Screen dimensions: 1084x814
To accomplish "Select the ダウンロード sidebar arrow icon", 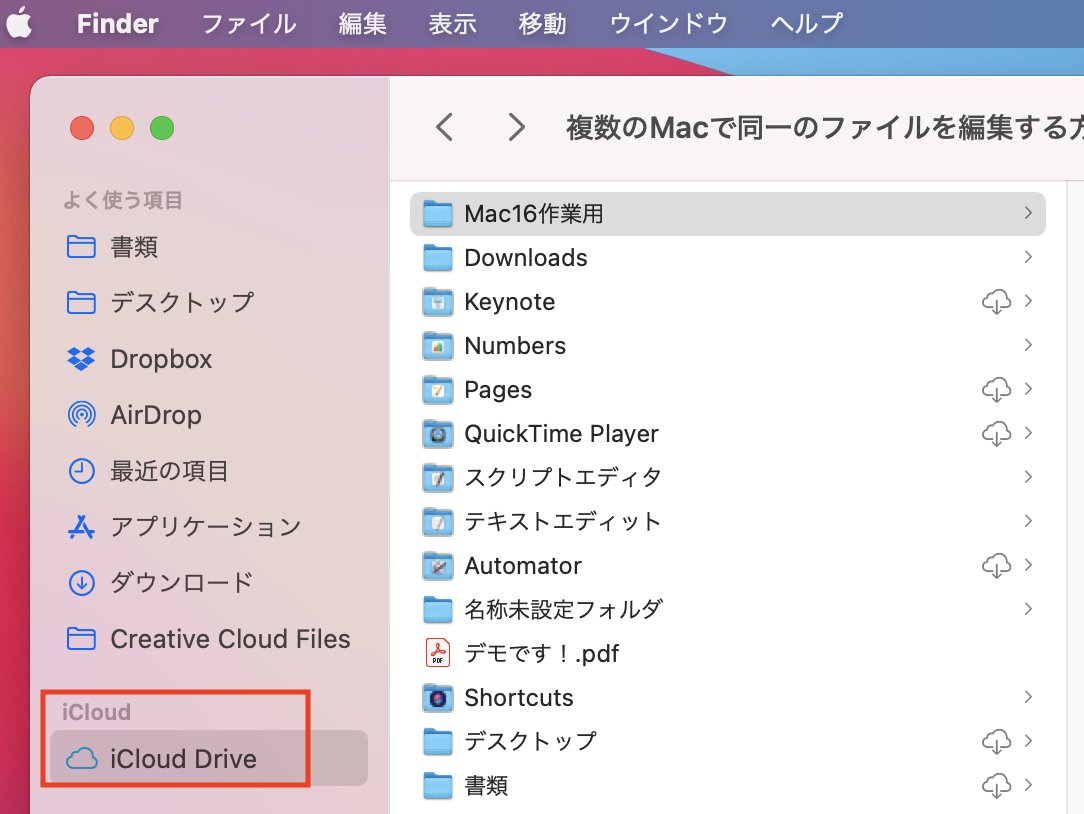I will pos(81,582).
